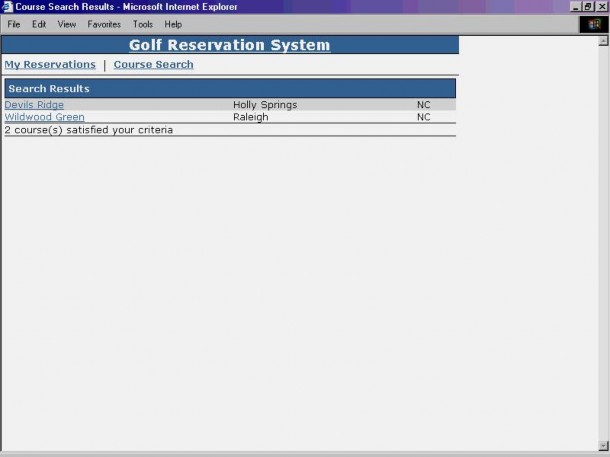610x457 pixels.
Task: Open the Course Search link
Action: [x=154, y=65]
